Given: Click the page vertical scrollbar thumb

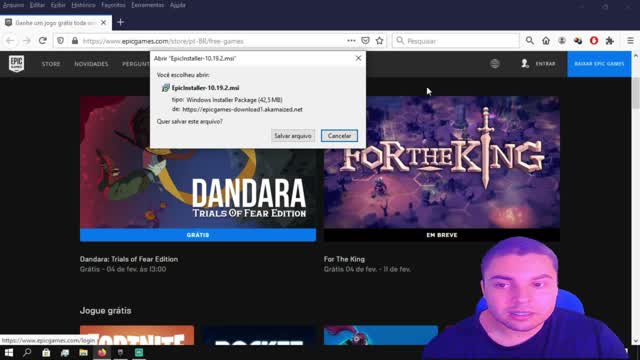Looking at the screenshot, I should click(636, 92).
